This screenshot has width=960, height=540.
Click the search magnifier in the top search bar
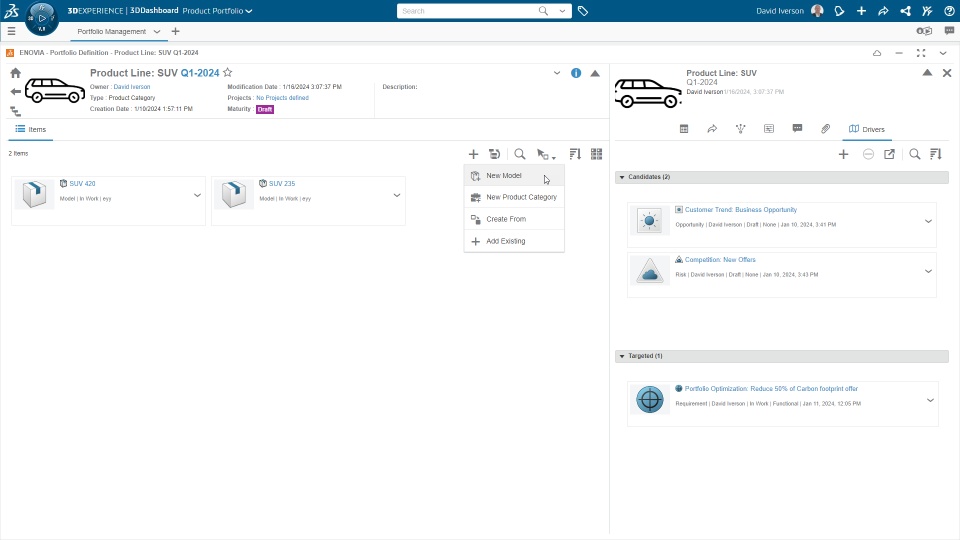pyautogui.click(x=543, y=11)
